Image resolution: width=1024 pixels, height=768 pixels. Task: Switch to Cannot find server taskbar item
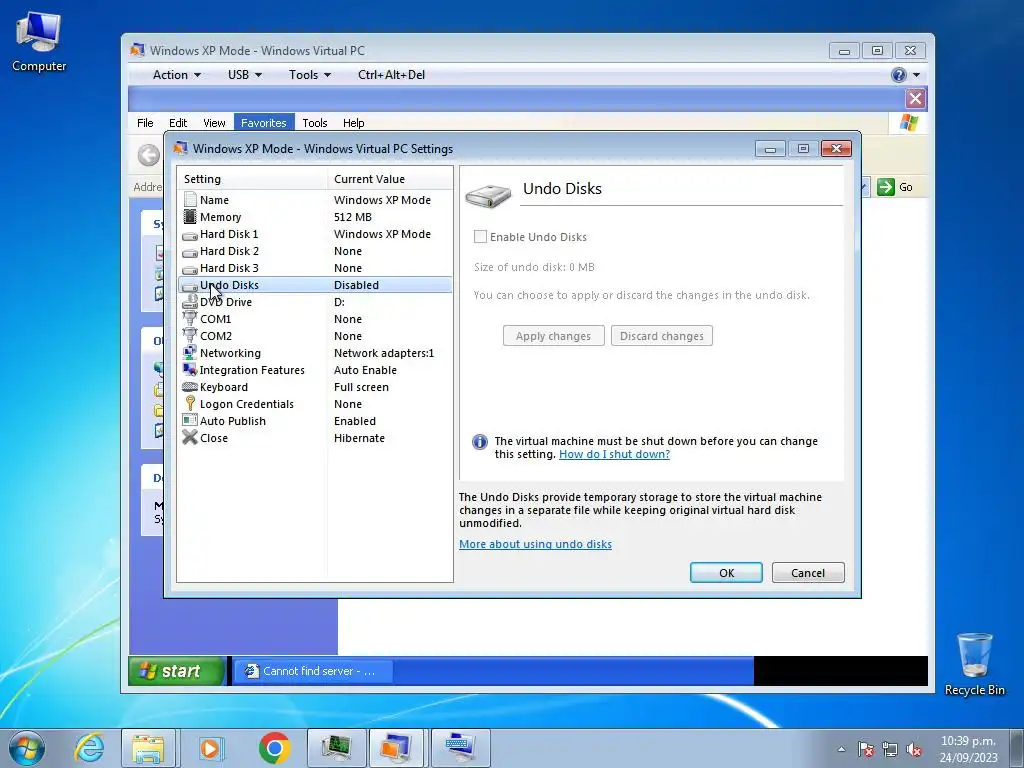tap(312, 671)
